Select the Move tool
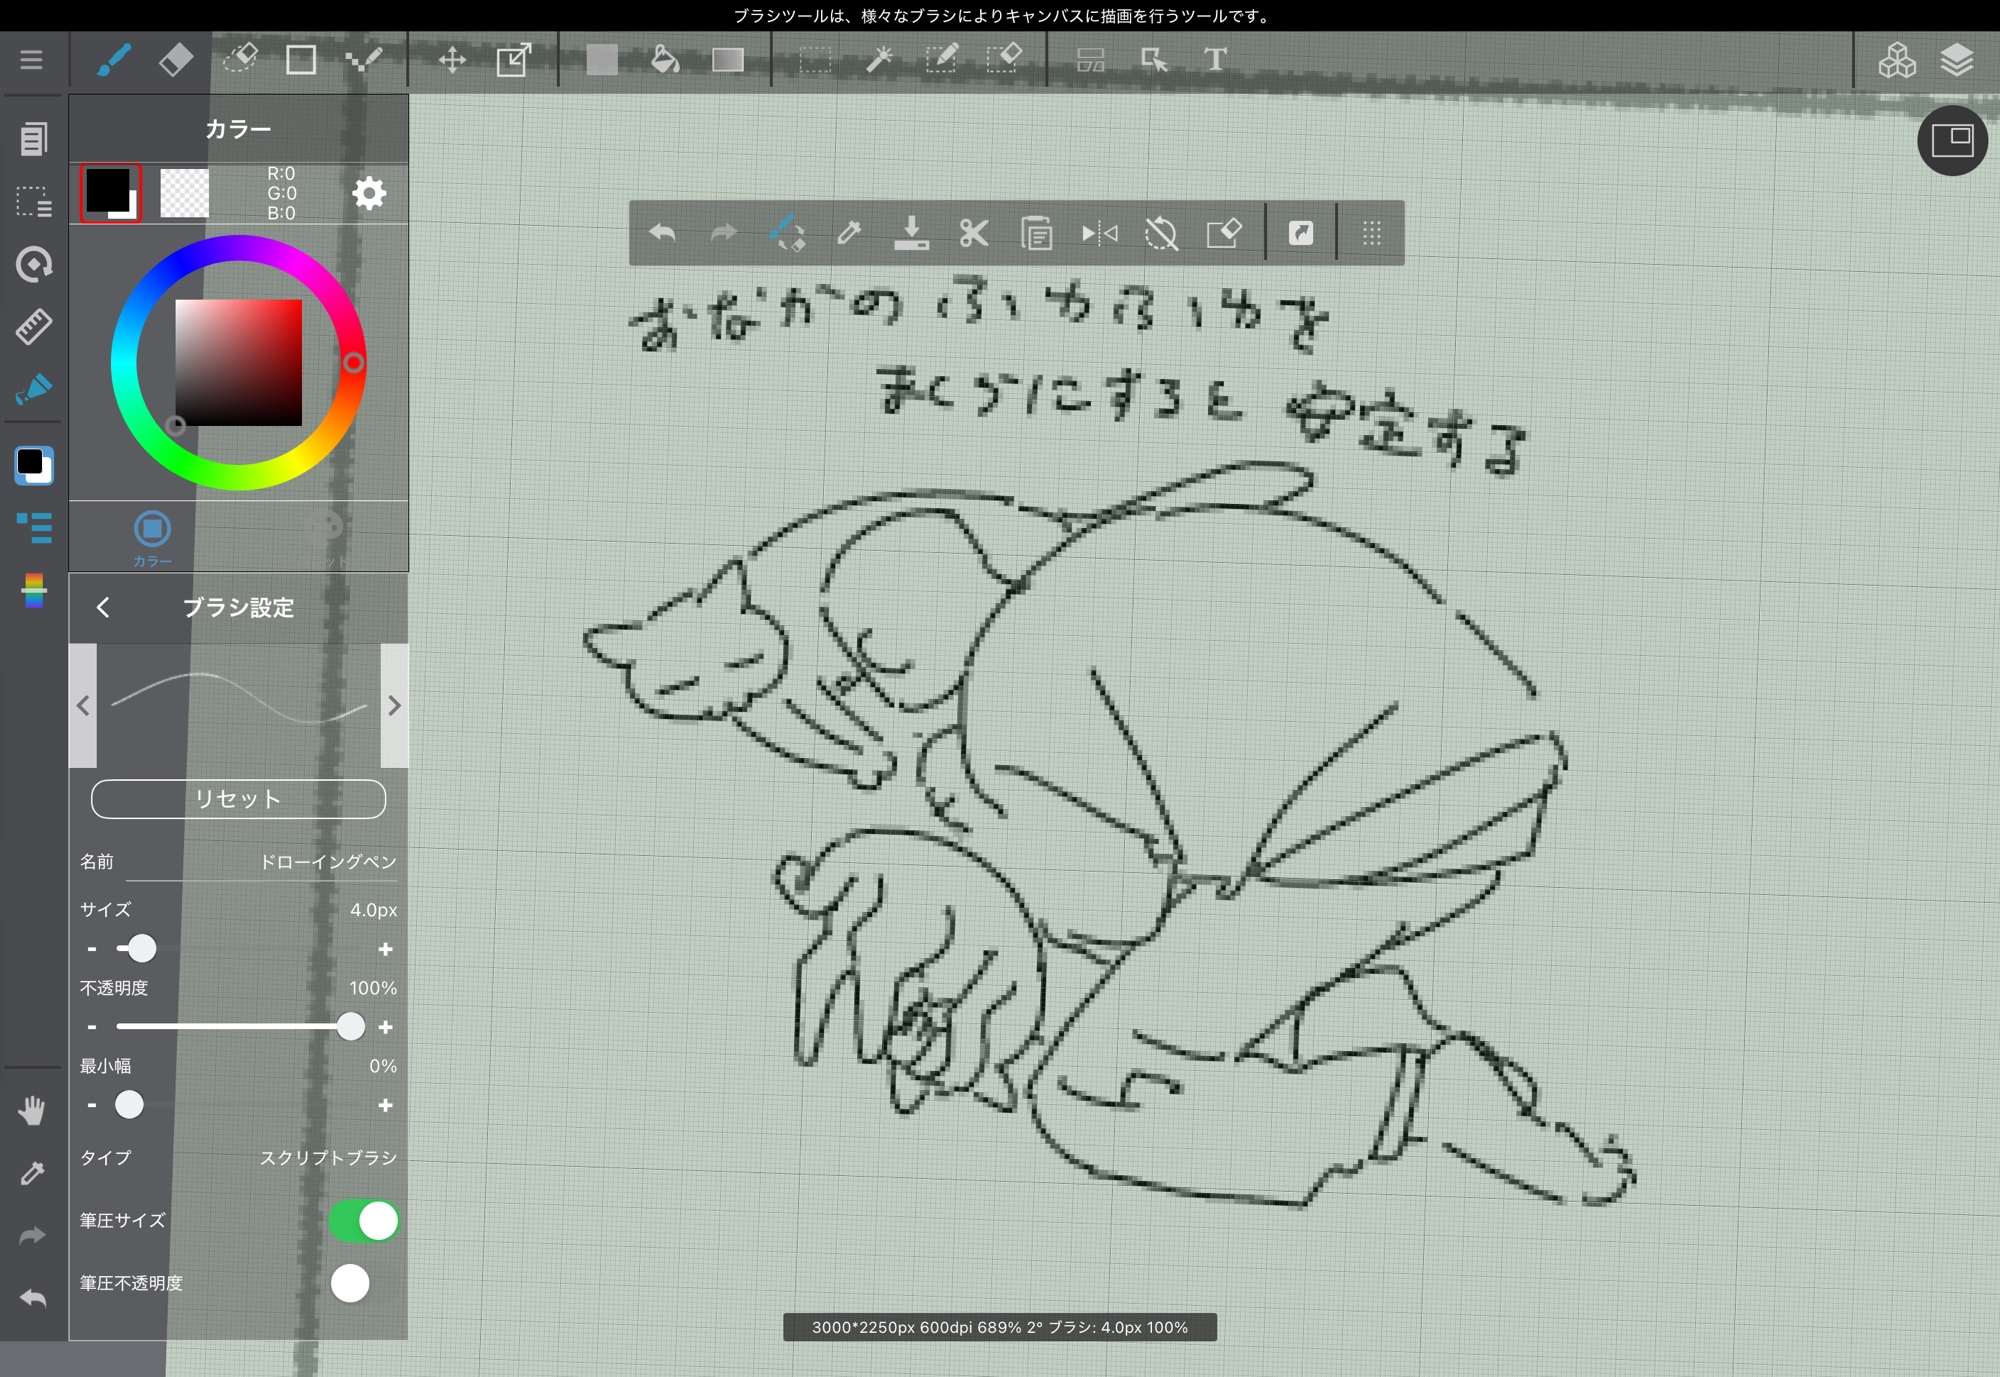This screenshot has width=2000, height=1377. click(452, 60)
